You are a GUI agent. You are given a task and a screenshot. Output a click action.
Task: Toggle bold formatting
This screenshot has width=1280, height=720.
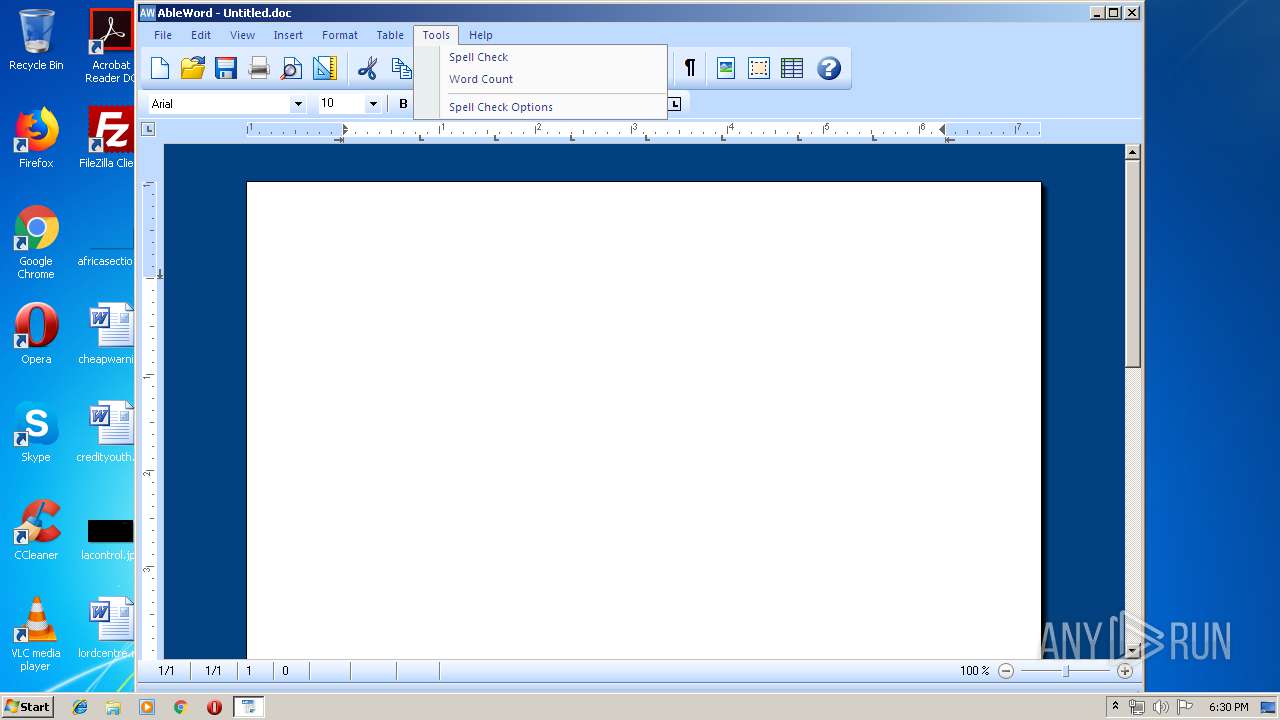[404, 103]
